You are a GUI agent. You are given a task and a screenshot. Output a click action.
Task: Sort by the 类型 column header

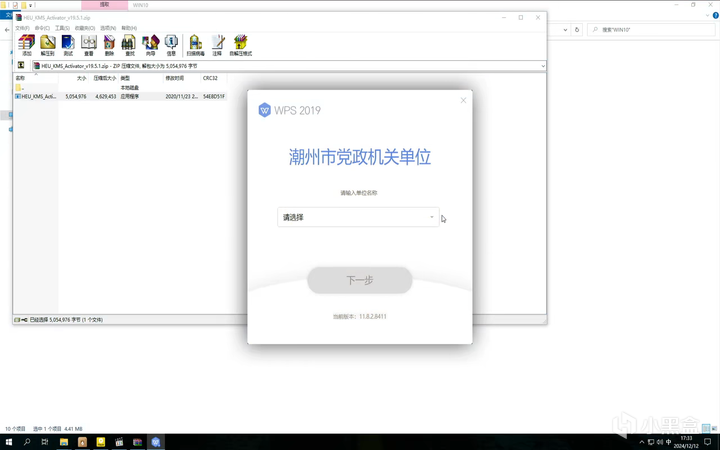point(141,78)
